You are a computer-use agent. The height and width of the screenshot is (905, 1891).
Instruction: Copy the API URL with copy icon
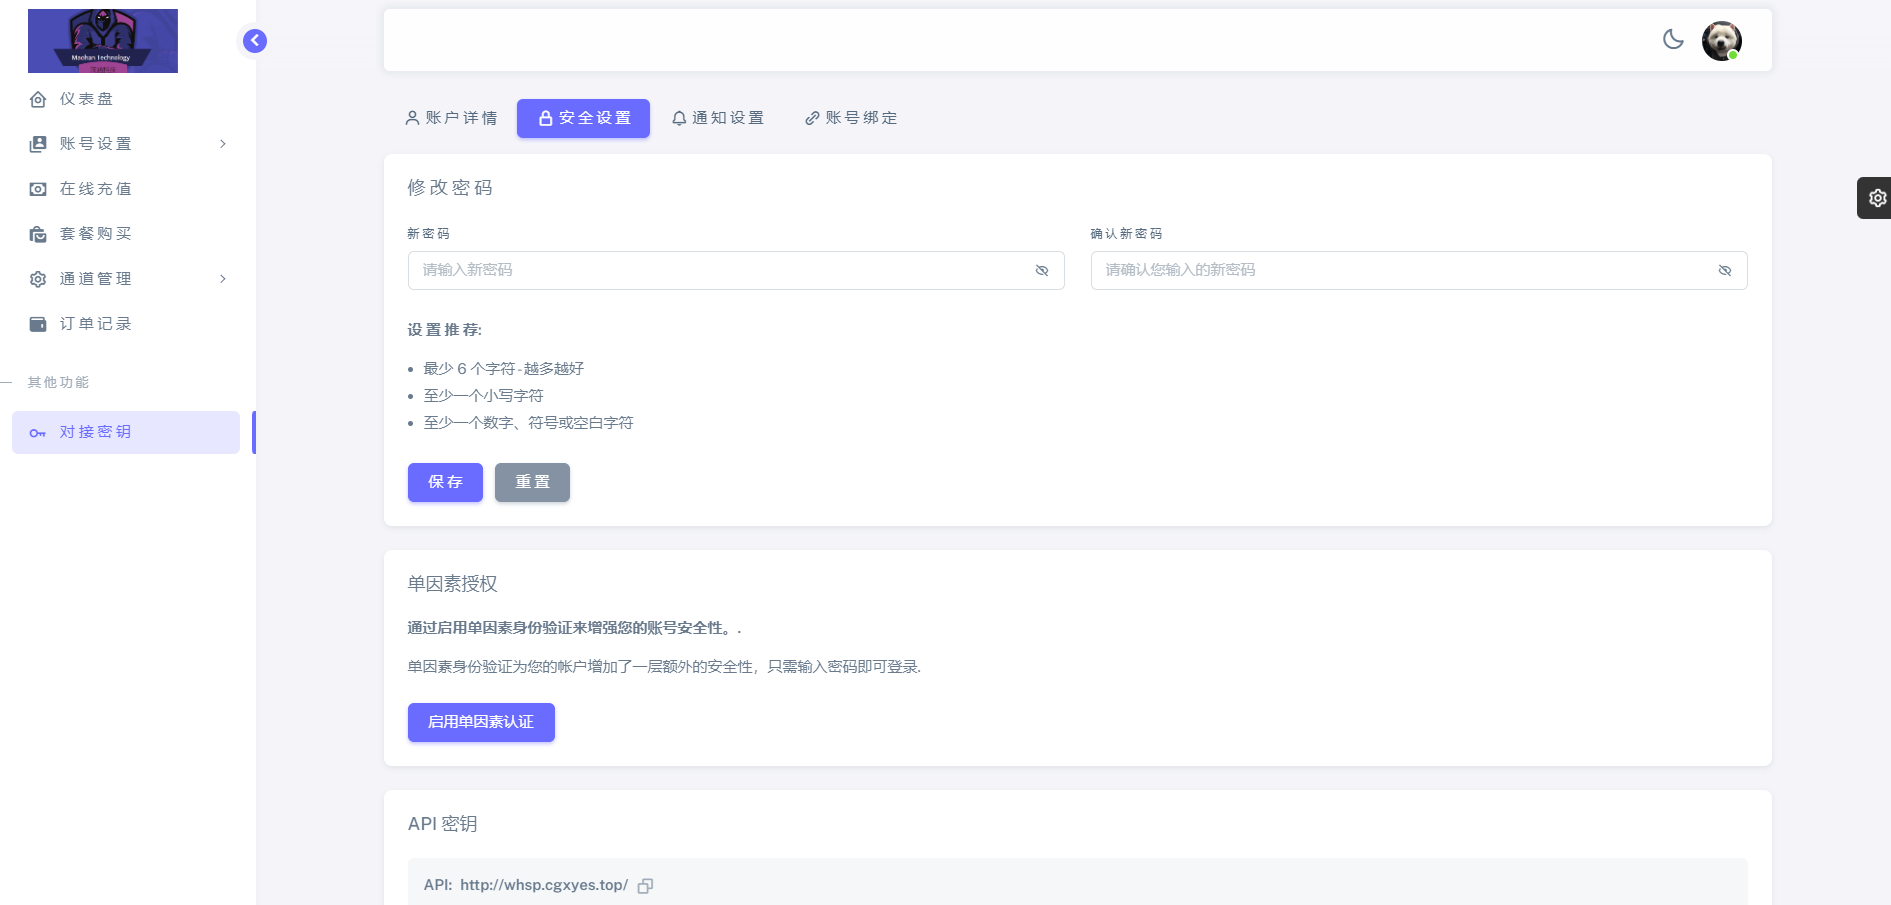click(646, 886)
